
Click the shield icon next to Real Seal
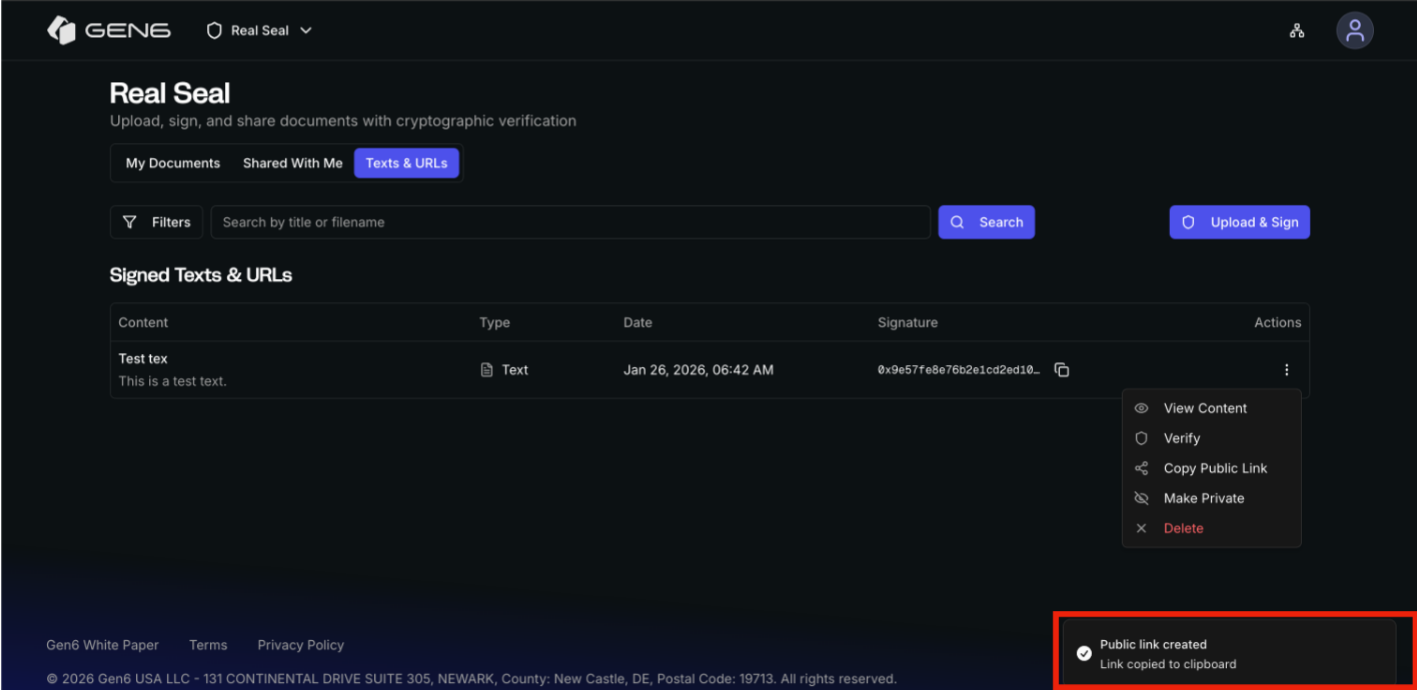point(214,31)
